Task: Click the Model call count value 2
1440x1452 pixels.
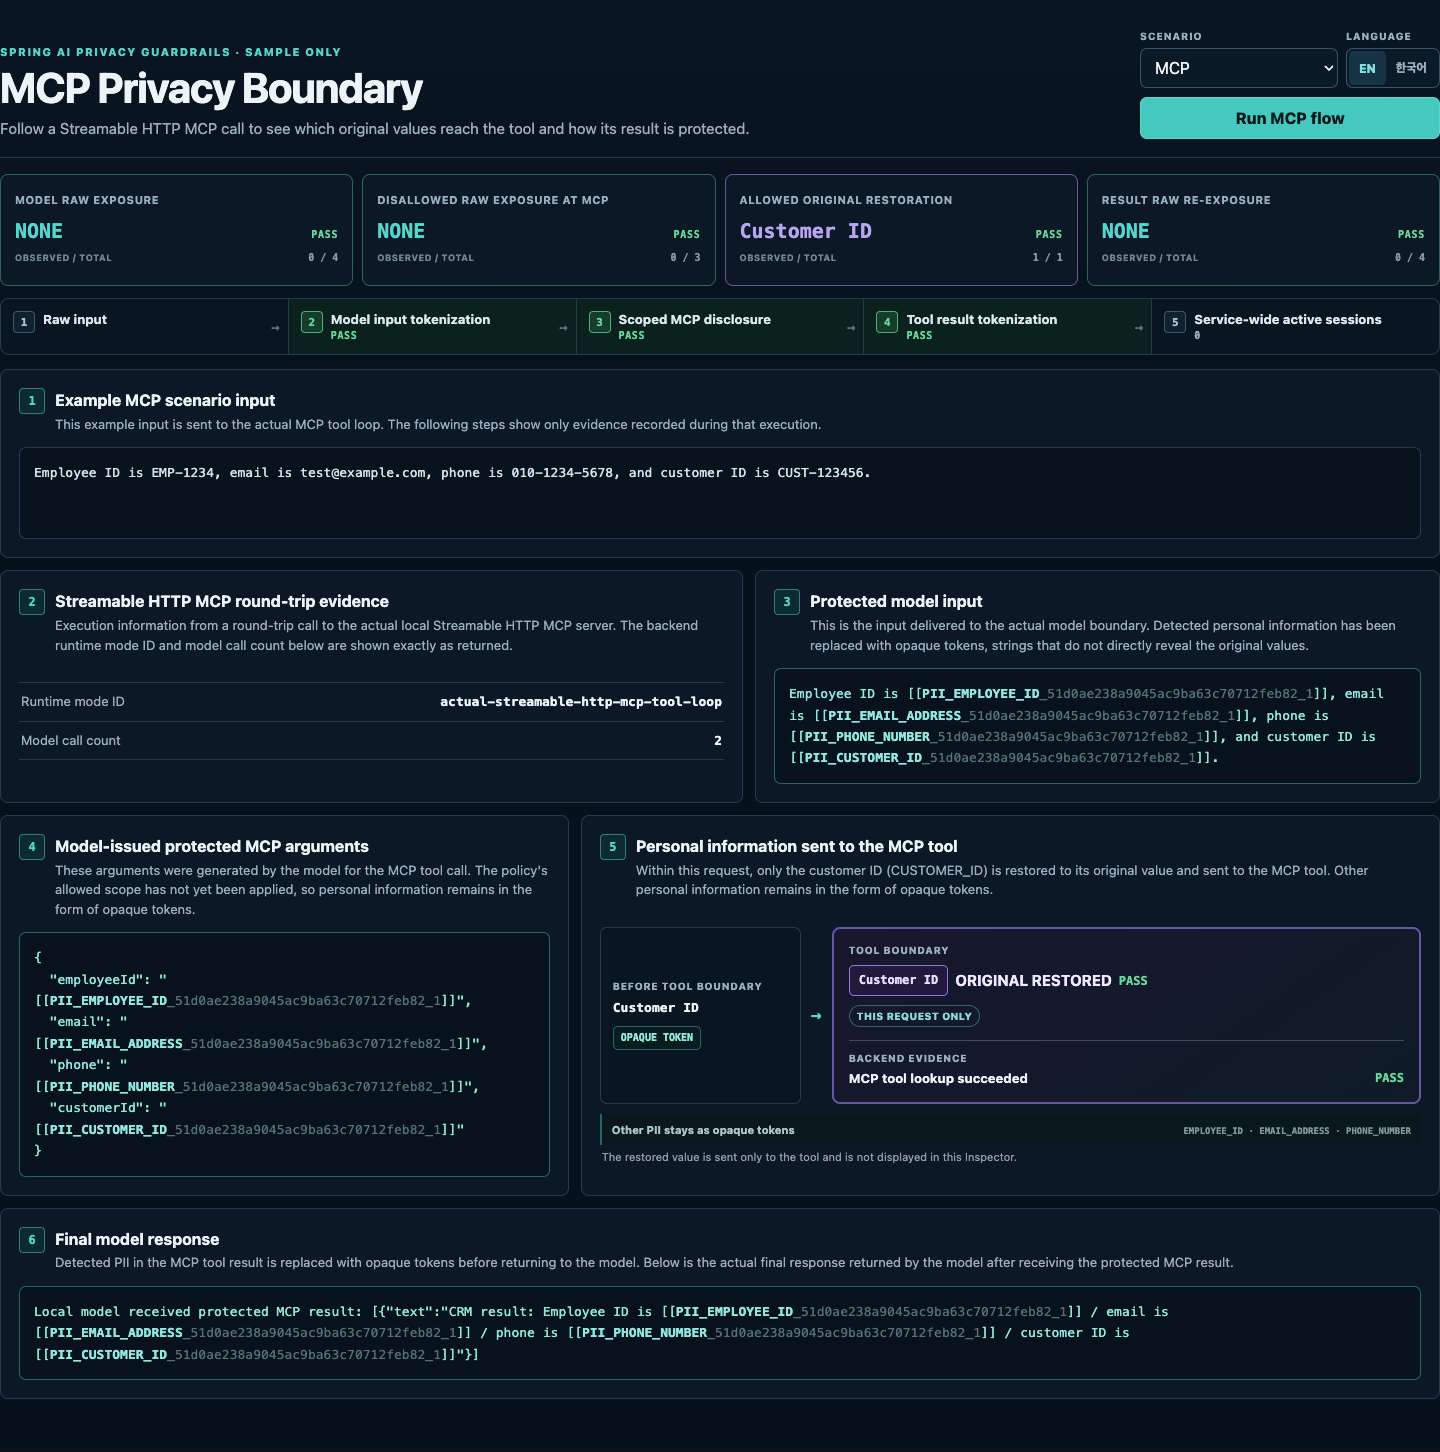Action: point(718,741)
